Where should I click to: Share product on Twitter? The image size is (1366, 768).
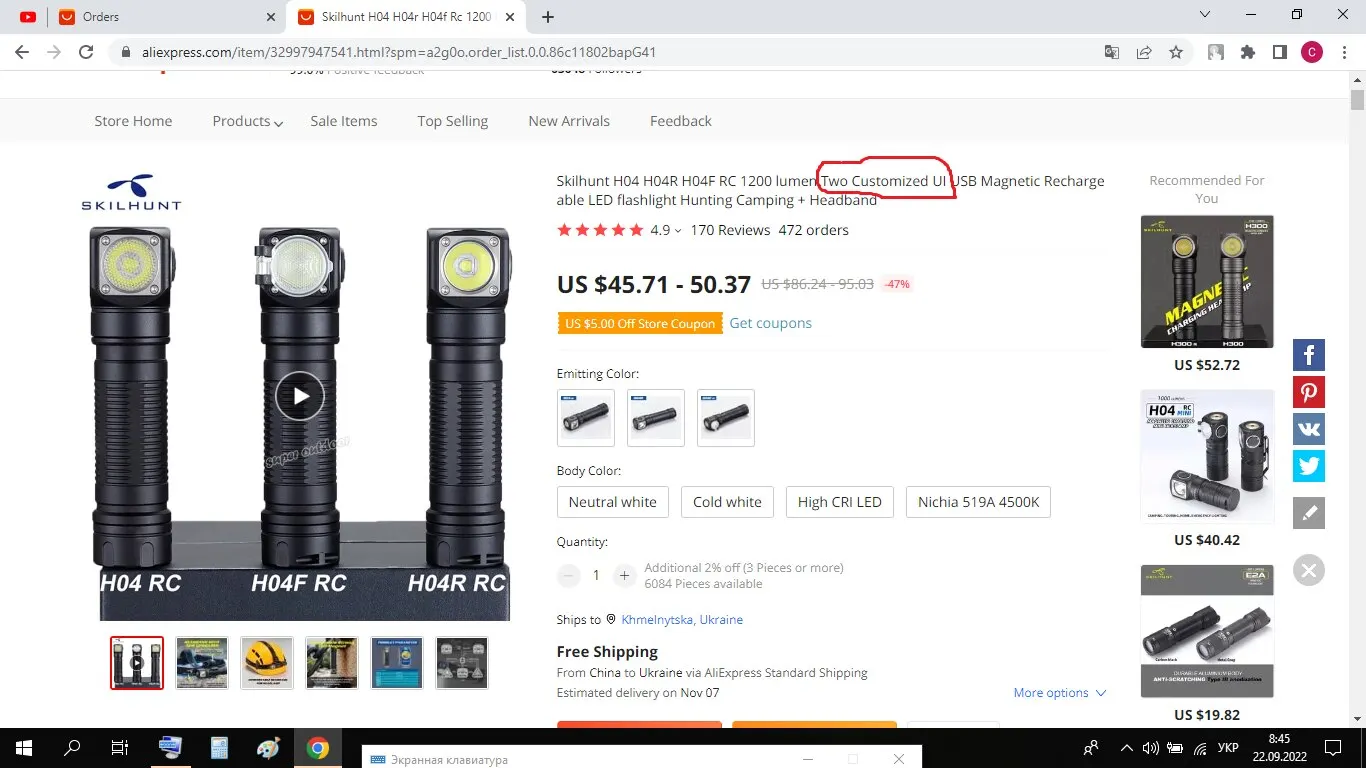tap(1308, 466)
